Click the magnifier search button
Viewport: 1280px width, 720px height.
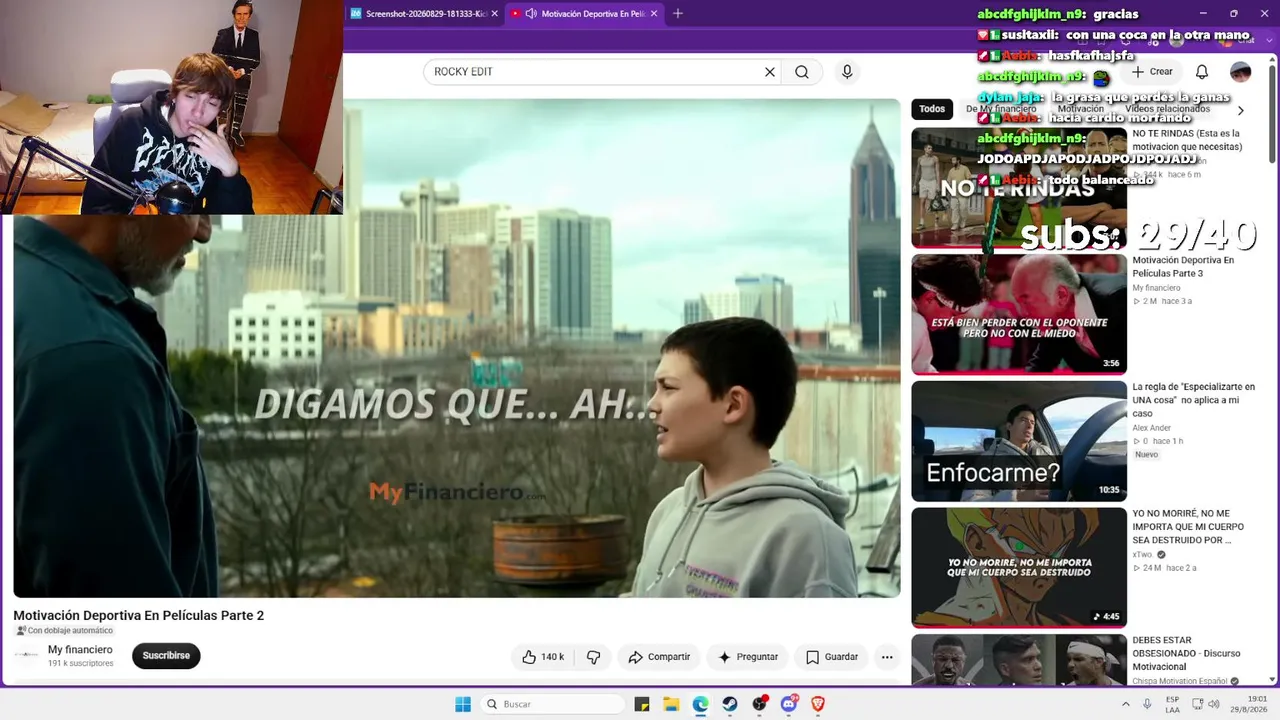pos(802,72)
